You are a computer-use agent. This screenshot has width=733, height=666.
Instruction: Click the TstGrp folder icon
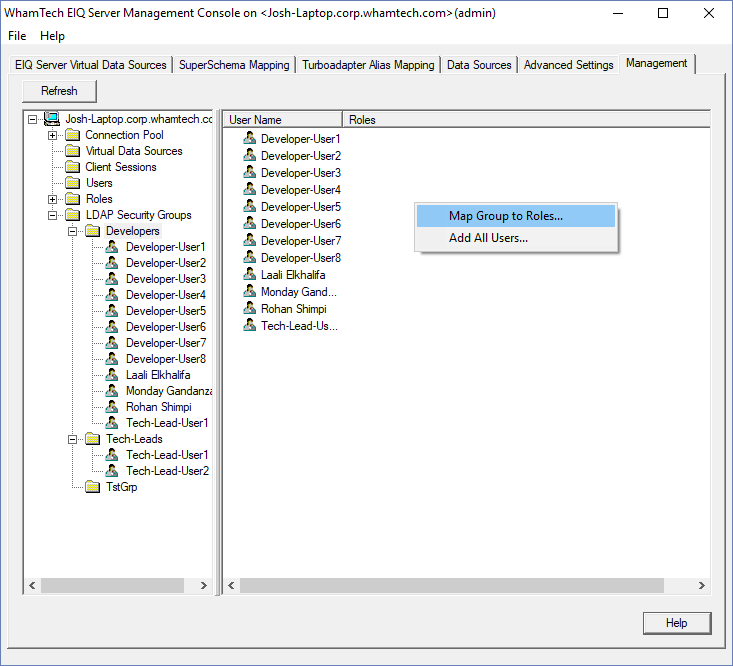point(92,487)
